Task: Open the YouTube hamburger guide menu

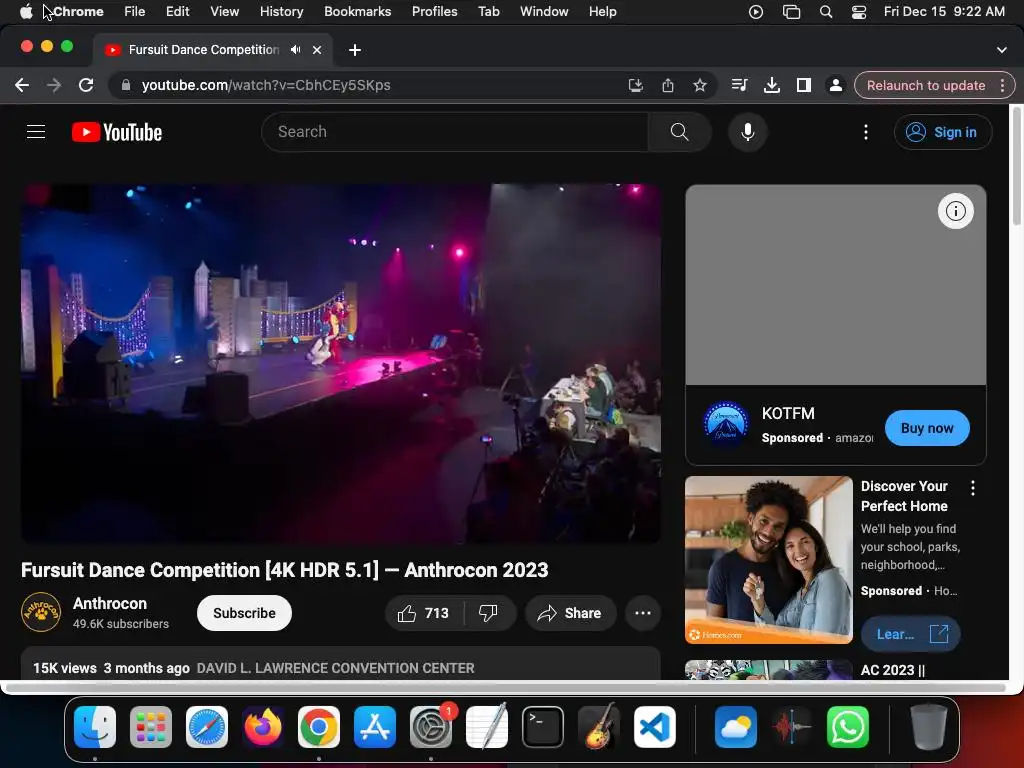Action: pos(36,132)
